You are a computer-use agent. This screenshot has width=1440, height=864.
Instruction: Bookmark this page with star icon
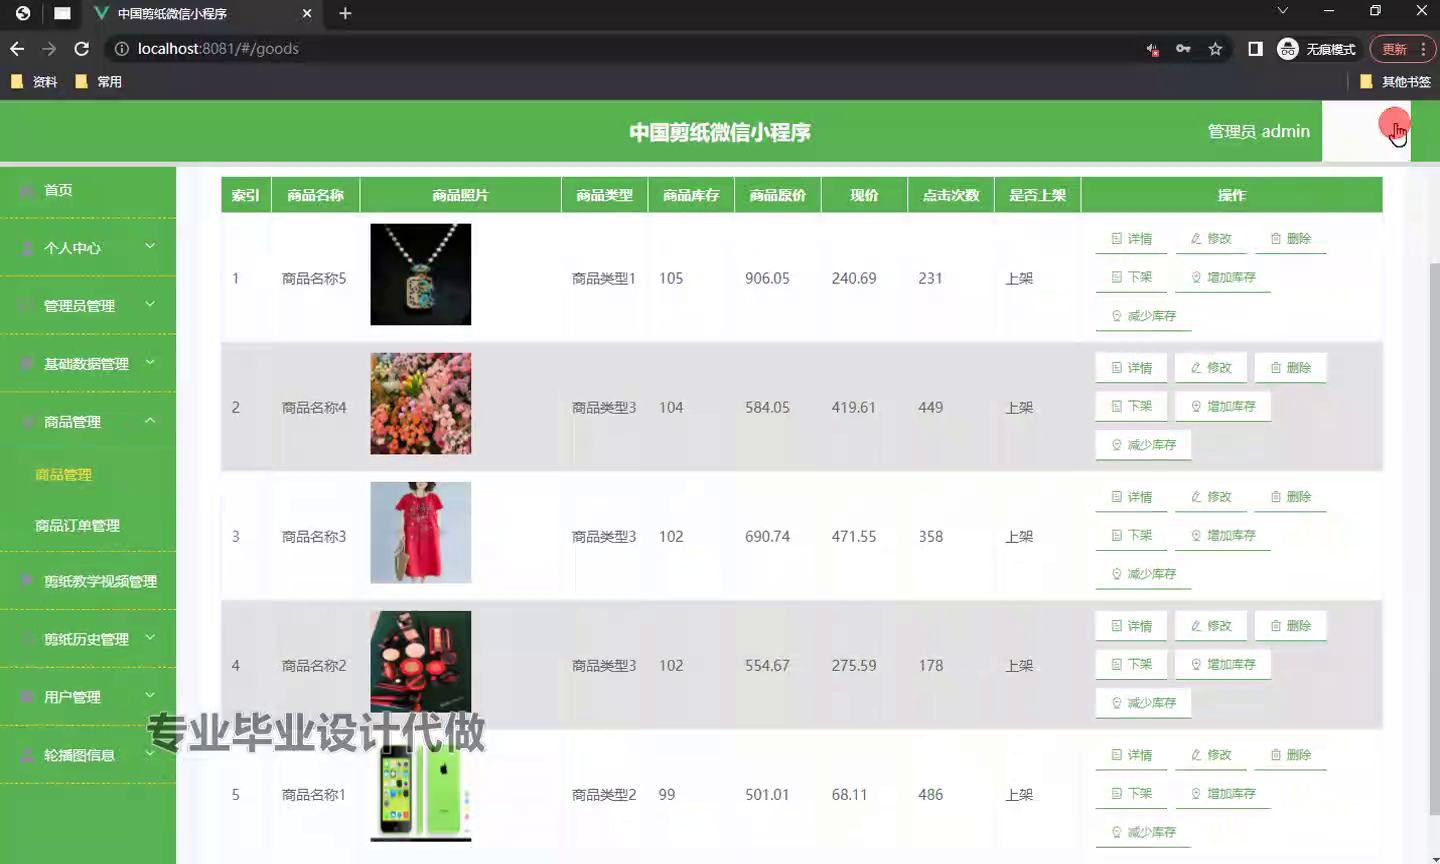[x=1215, y=49]
